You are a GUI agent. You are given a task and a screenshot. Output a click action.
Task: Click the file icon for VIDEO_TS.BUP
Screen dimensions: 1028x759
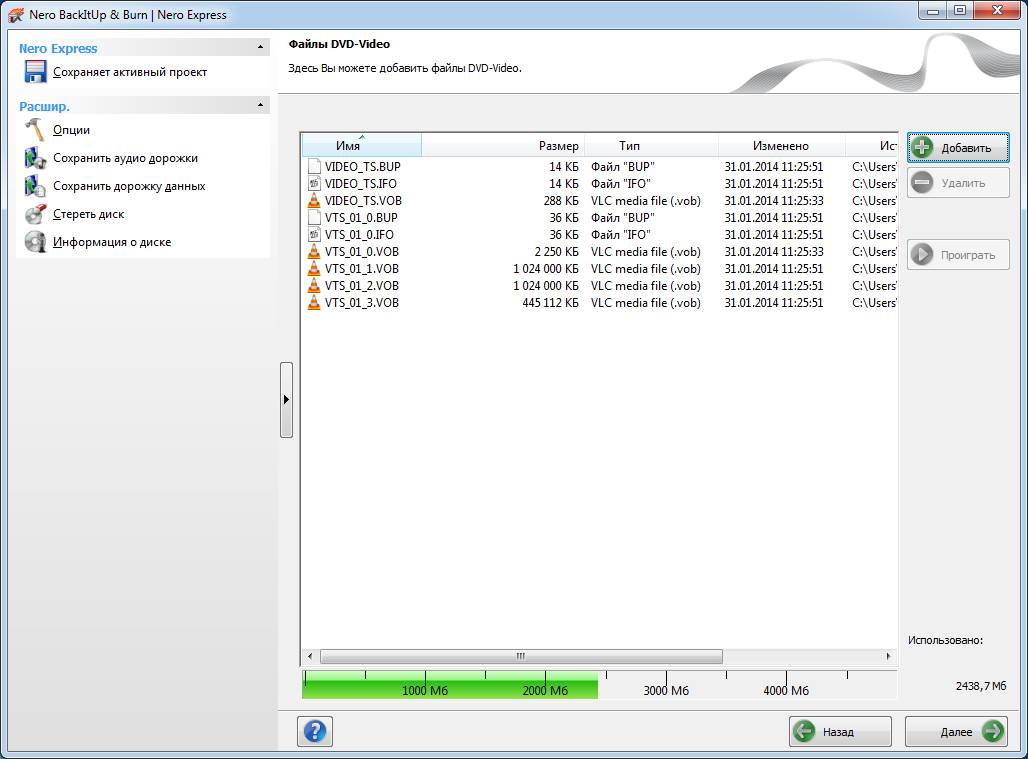click(x=315, y=166)
